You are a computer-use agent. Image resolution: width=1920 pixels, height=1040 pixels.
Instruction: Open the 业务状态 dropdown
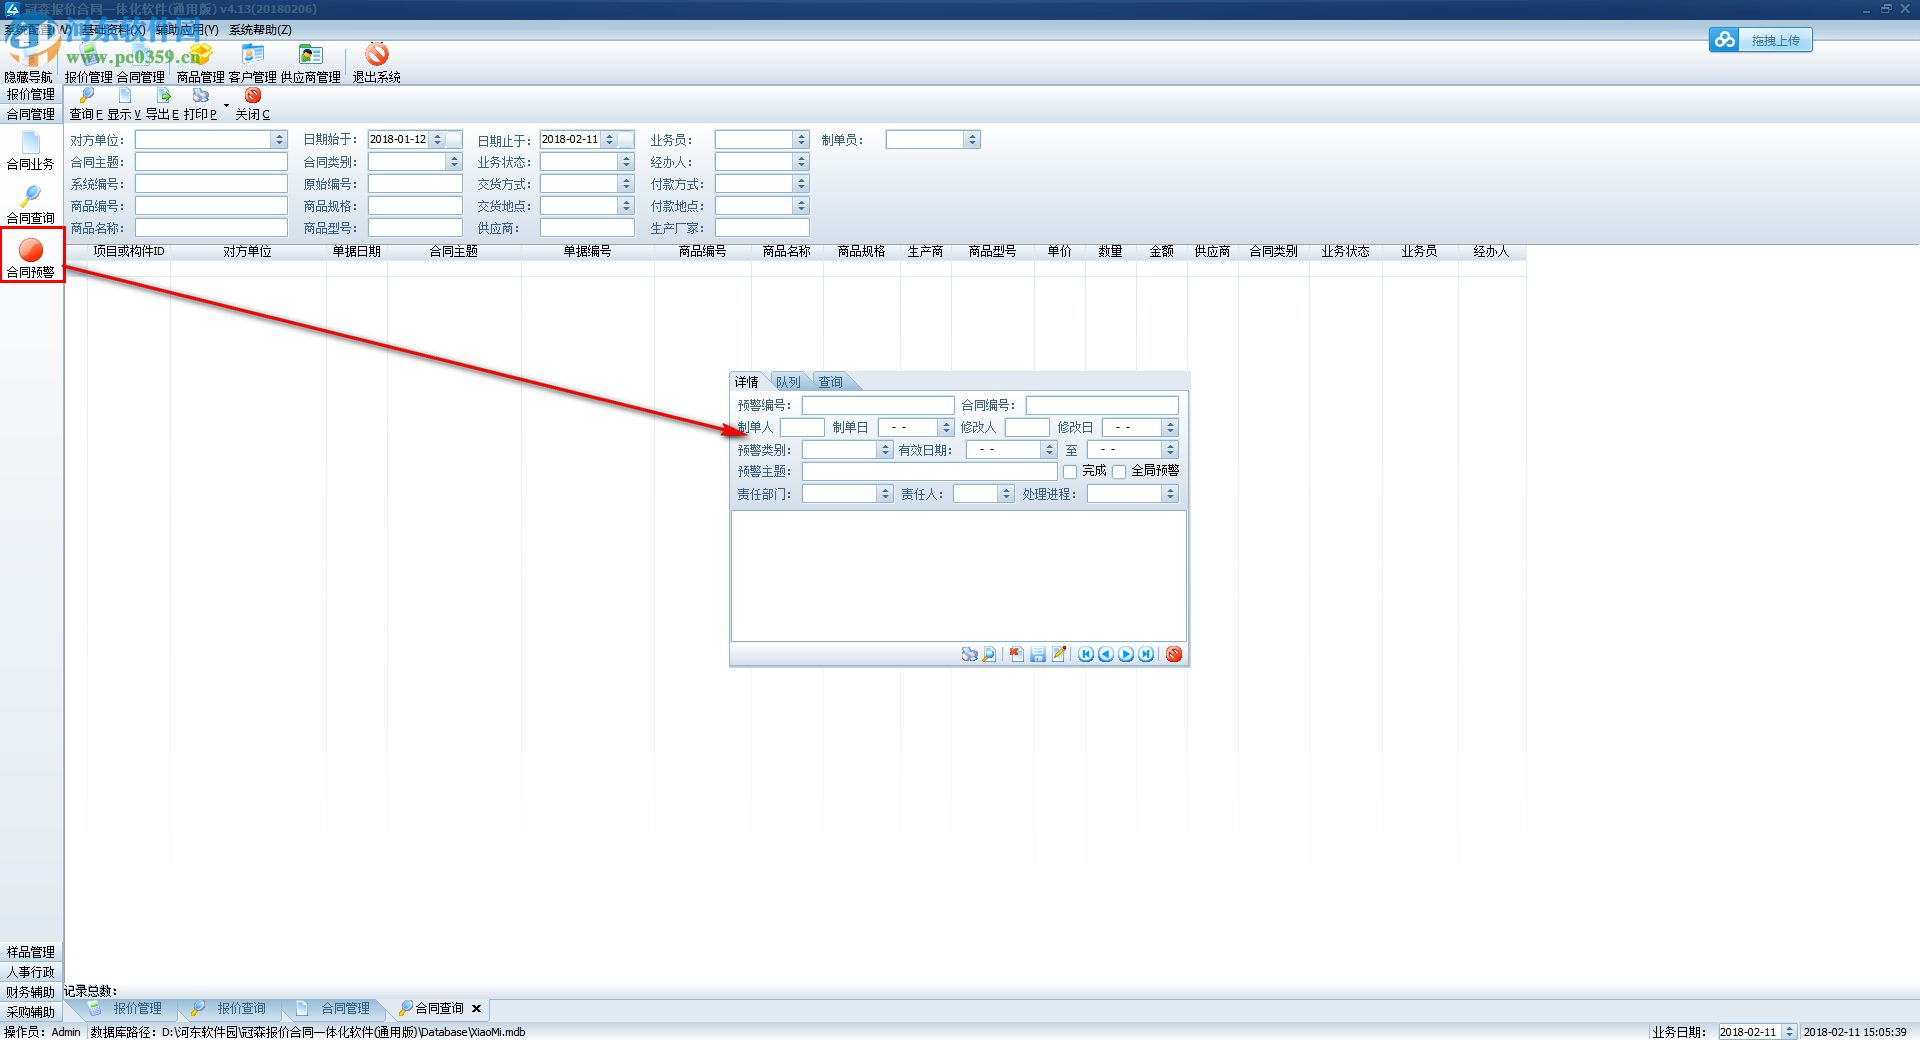point(627,162)
